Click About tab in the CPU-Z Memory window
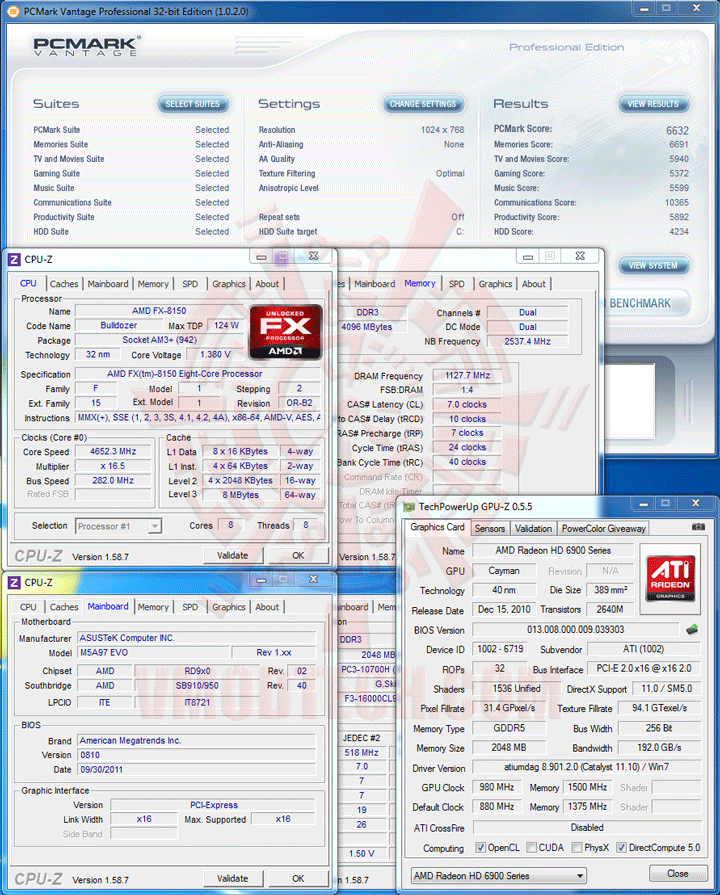Screen dimensions: 720x895 coord(534,284)
